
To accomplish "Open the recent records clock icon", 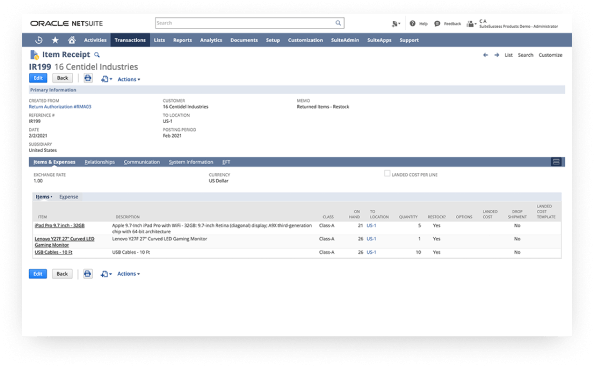I will pos(39,40).
